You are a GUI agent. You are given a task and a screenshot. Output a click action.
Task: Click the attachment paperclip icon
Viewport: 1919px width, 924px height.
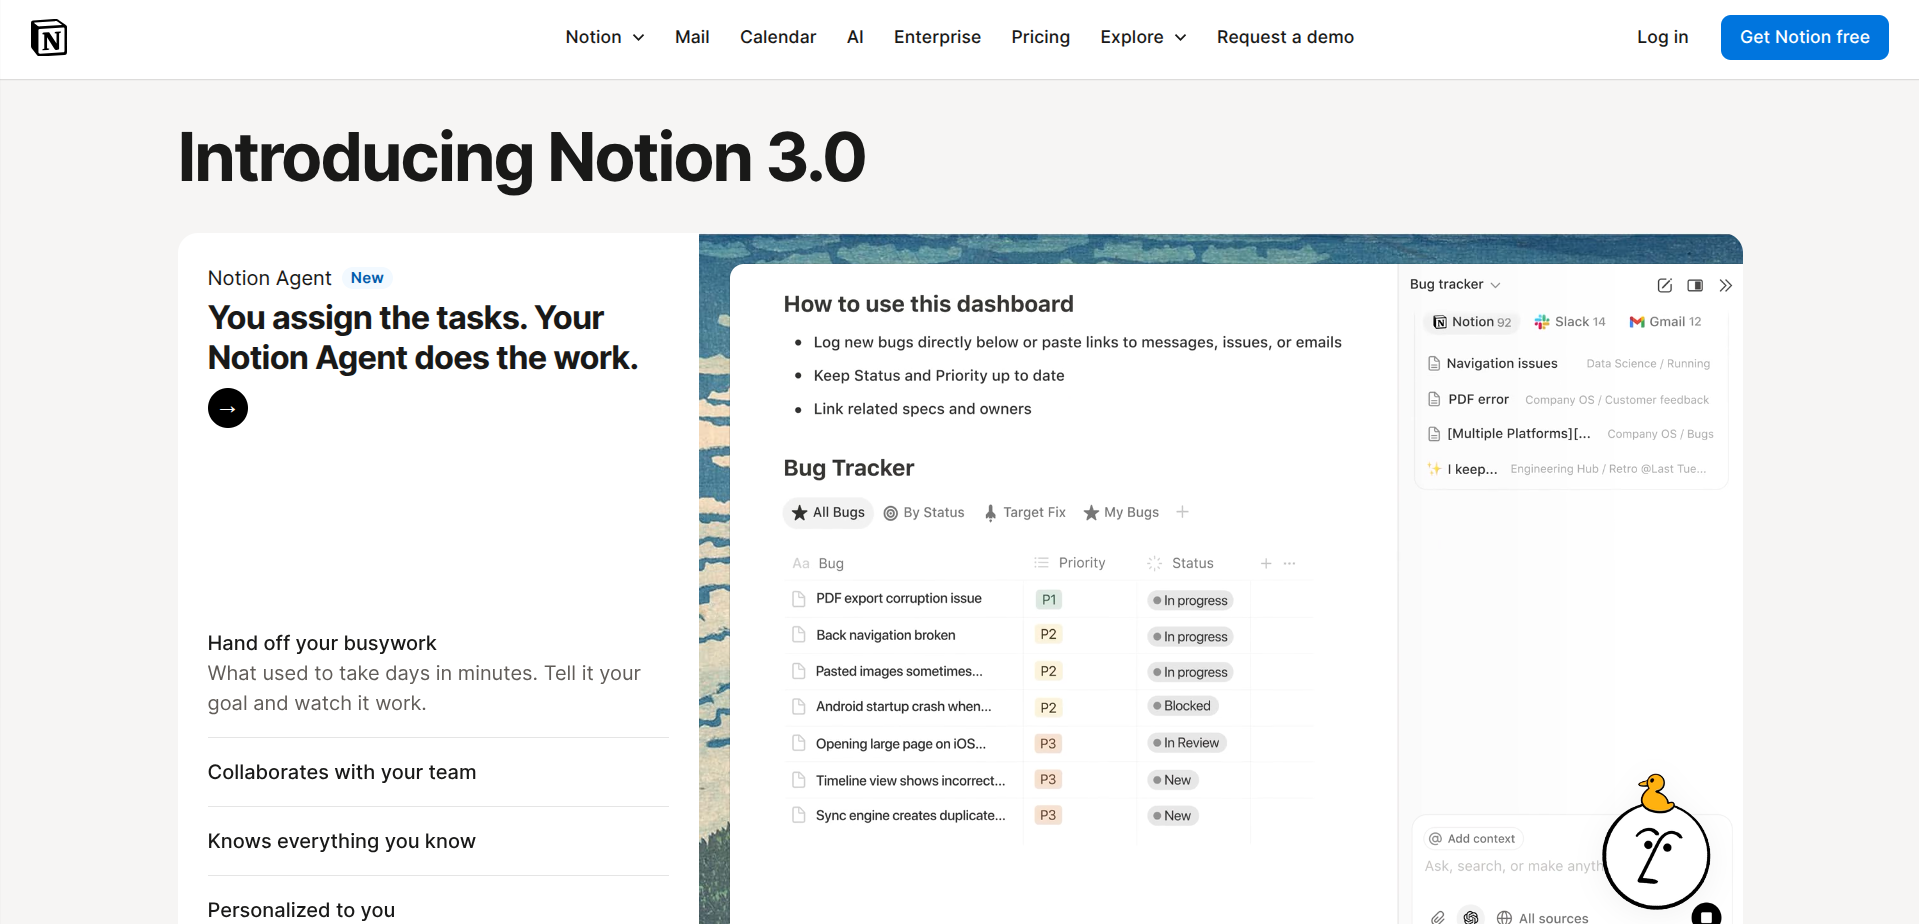pyautogui.click(x=1437, y=917)
